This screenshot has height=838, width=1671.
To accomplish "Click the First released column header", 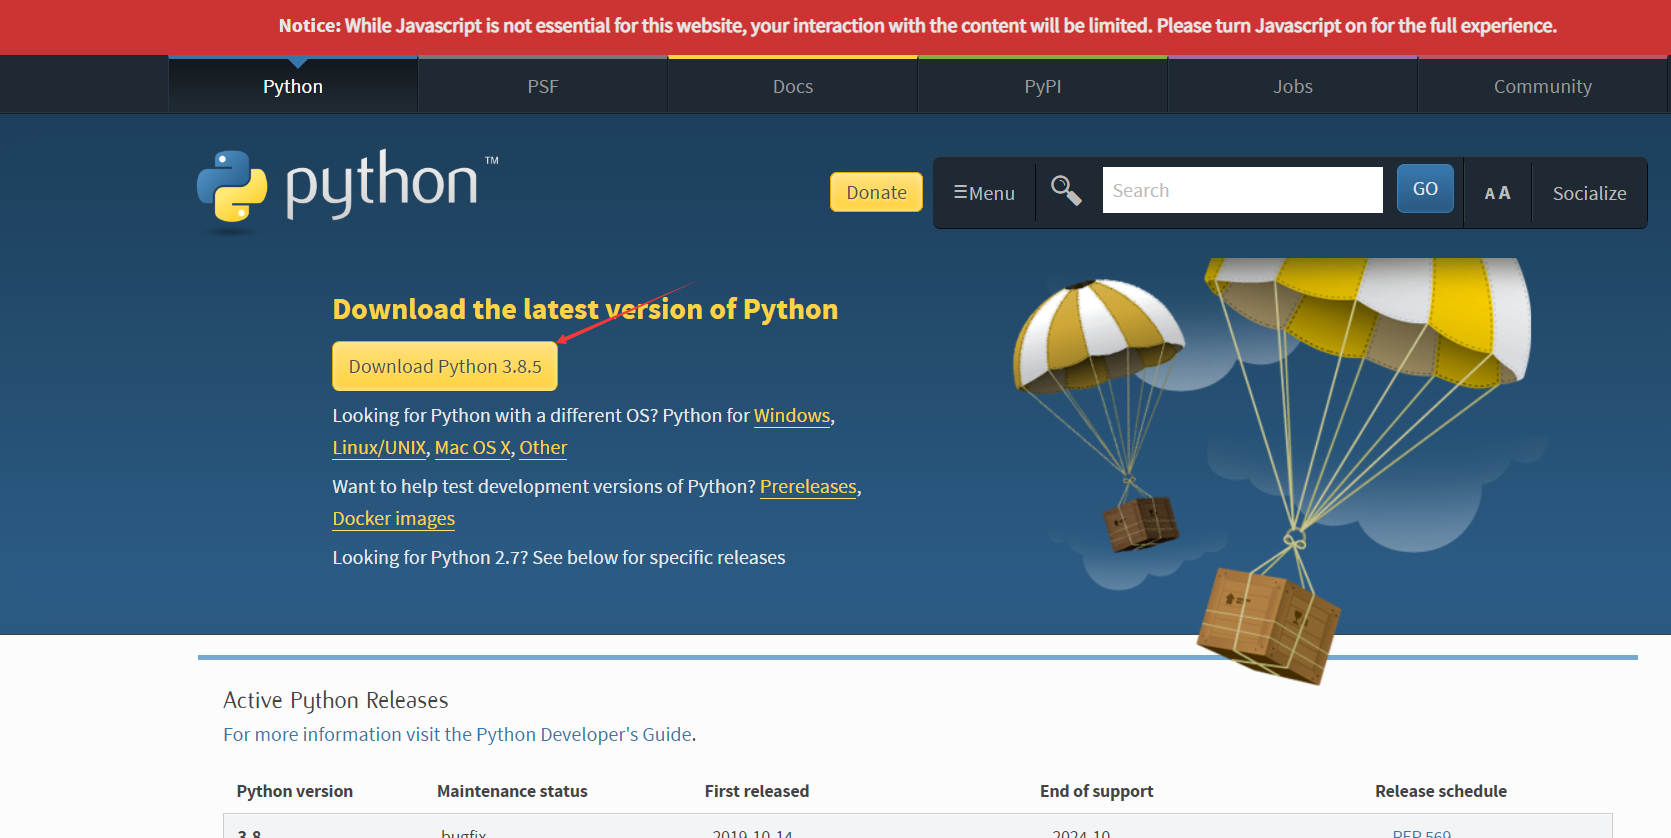I will [x=757, y=791].
